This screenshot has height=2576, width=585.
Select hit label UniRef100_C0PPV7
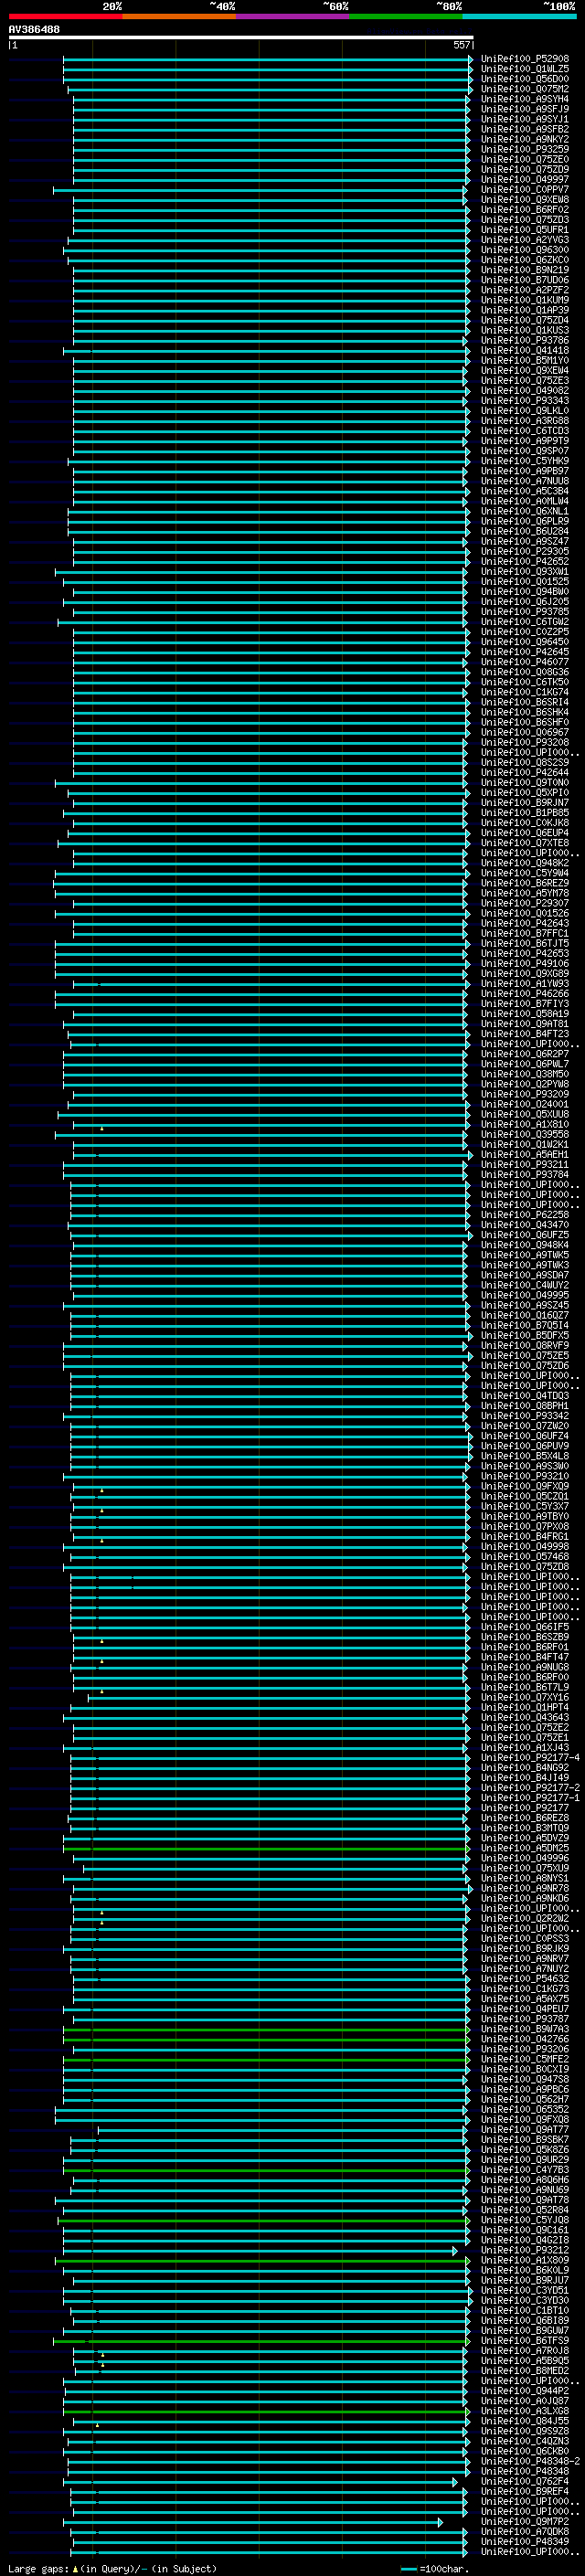tap(524, 190)
